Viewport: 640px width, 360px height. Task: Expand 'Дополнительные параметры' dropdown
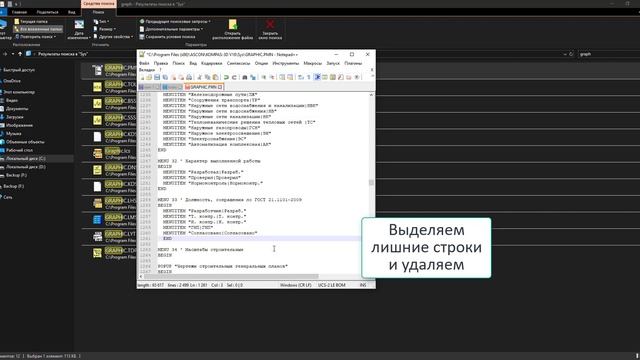171,29
